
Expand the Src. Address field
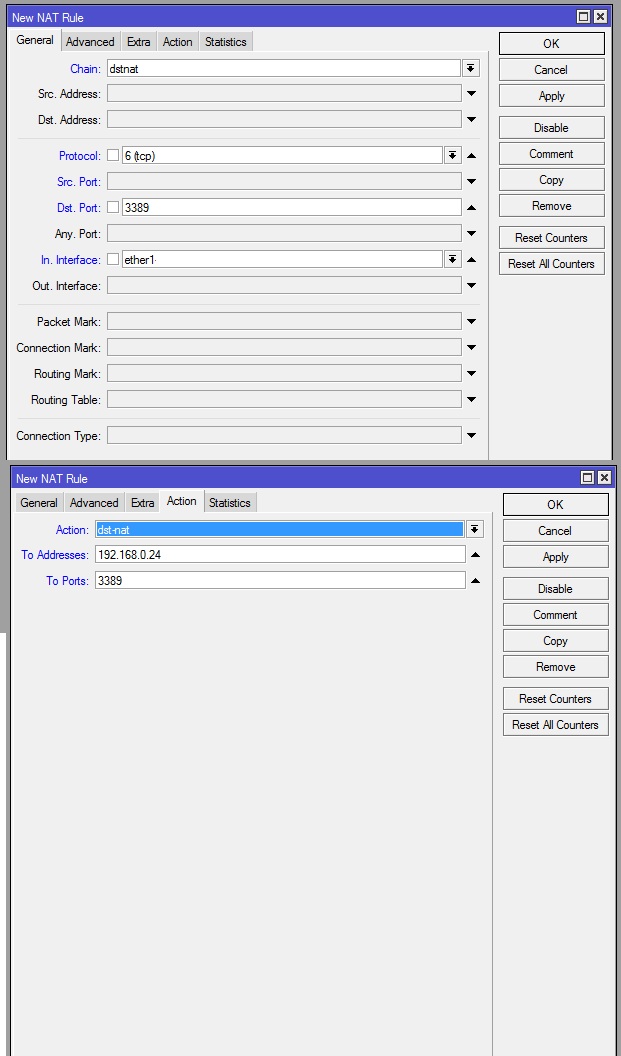click(471, 94)
